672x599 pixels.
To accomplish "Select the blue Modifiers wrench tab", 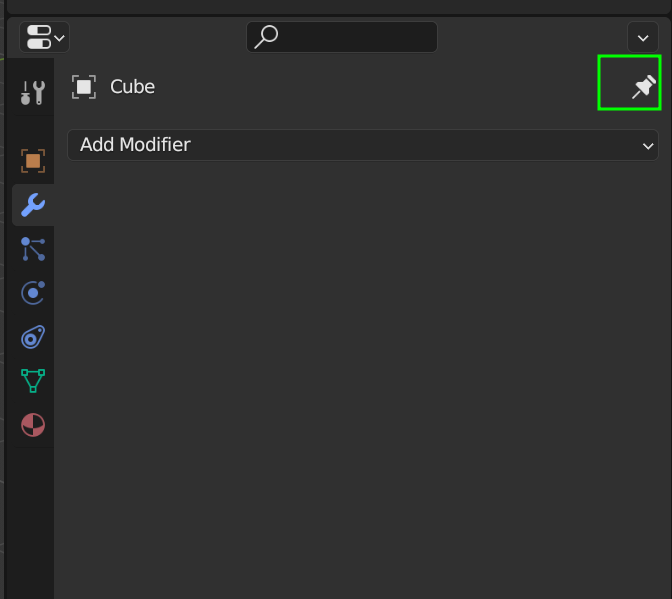I will [33, 205].
